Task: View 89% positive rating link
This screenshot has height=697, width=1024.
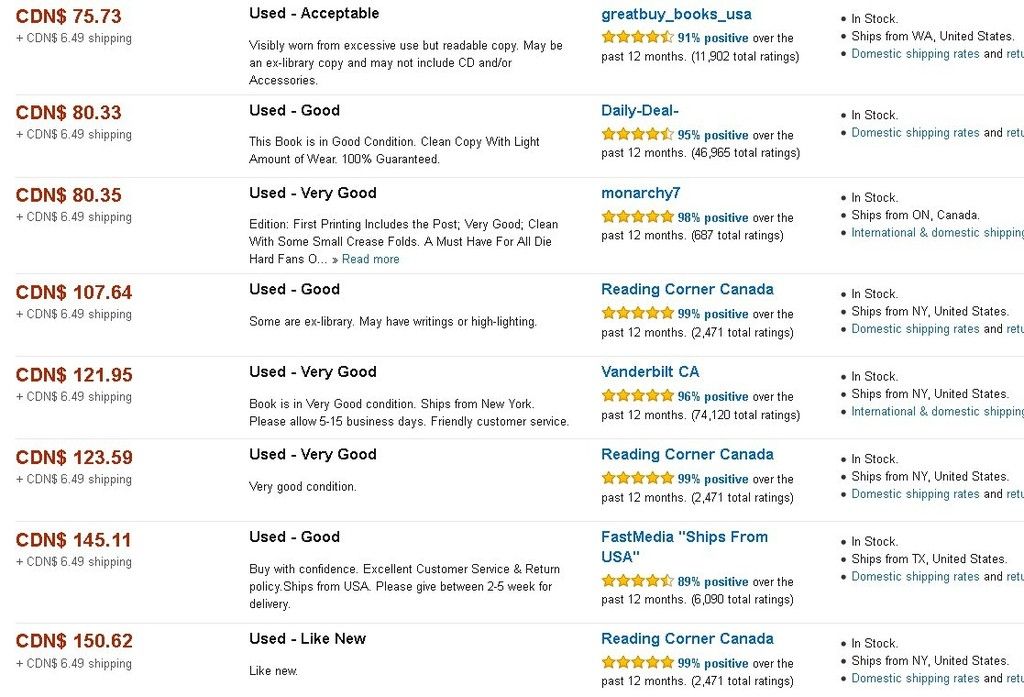Action: (713, 581)
